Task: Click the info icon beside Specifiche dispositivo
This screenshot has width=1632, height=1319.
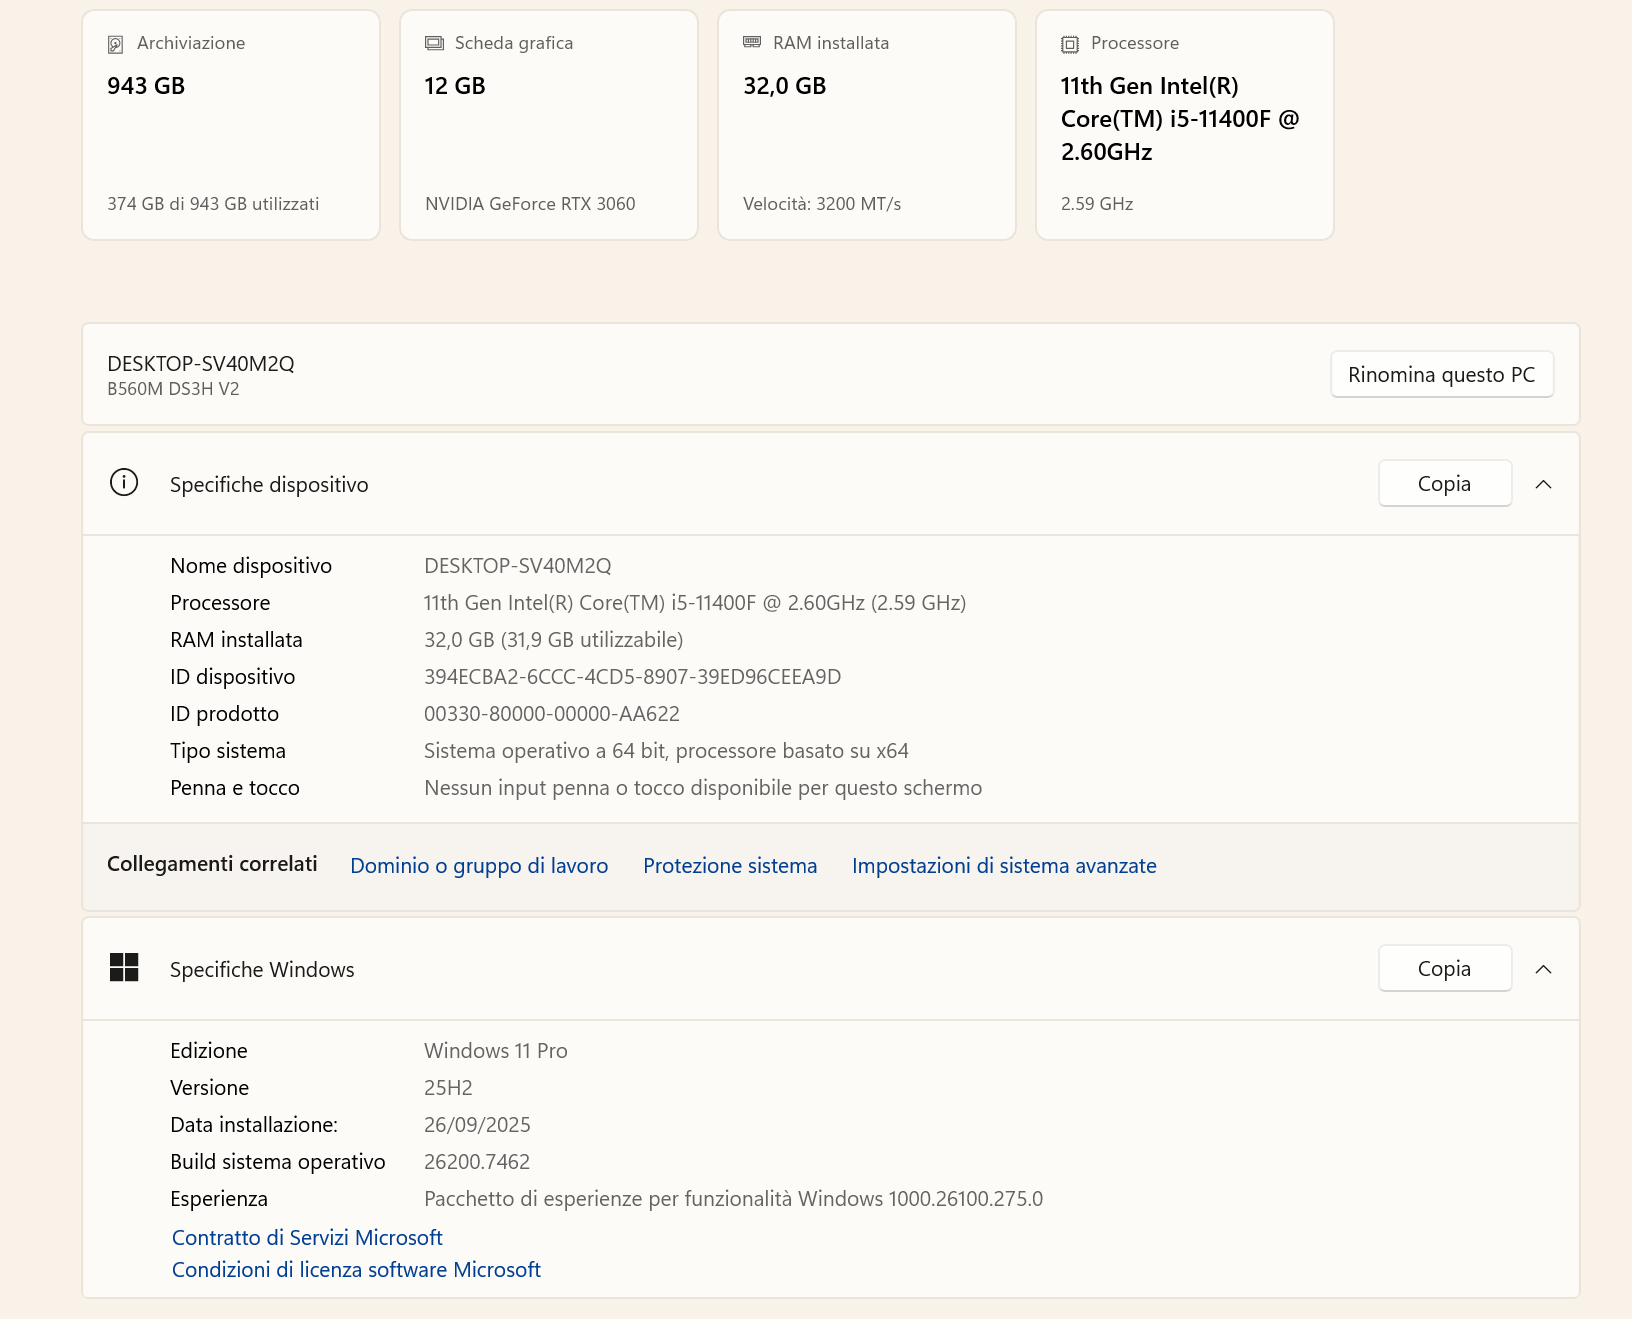Action: (x=124, y=483)
